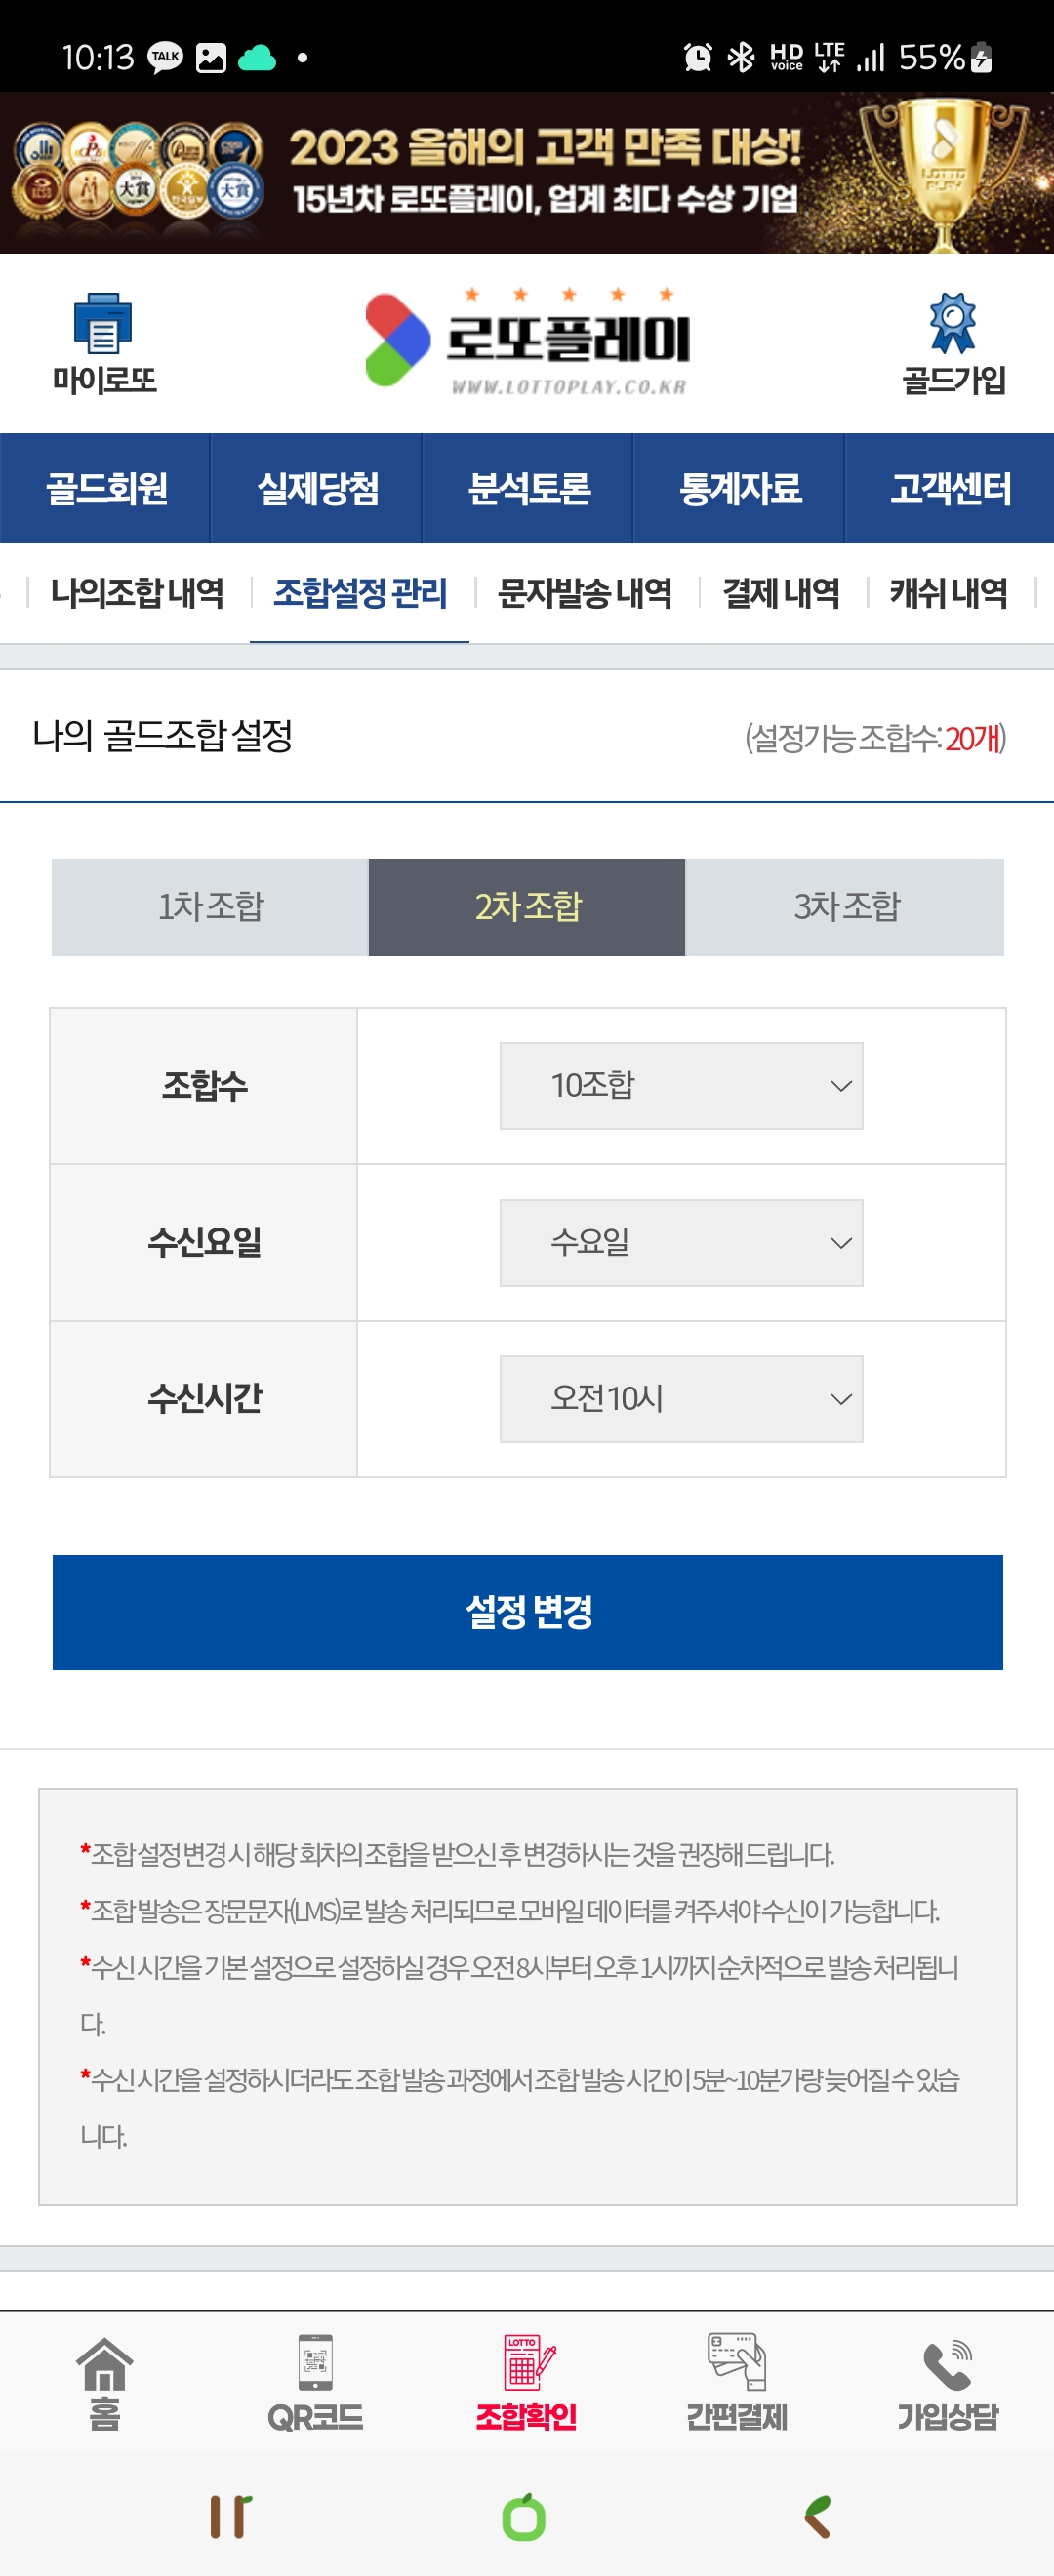The image size is (1054, 2576).
Task: Tap the 골드가입 ribbon badge icon
Action: click(x=952, y=324)
